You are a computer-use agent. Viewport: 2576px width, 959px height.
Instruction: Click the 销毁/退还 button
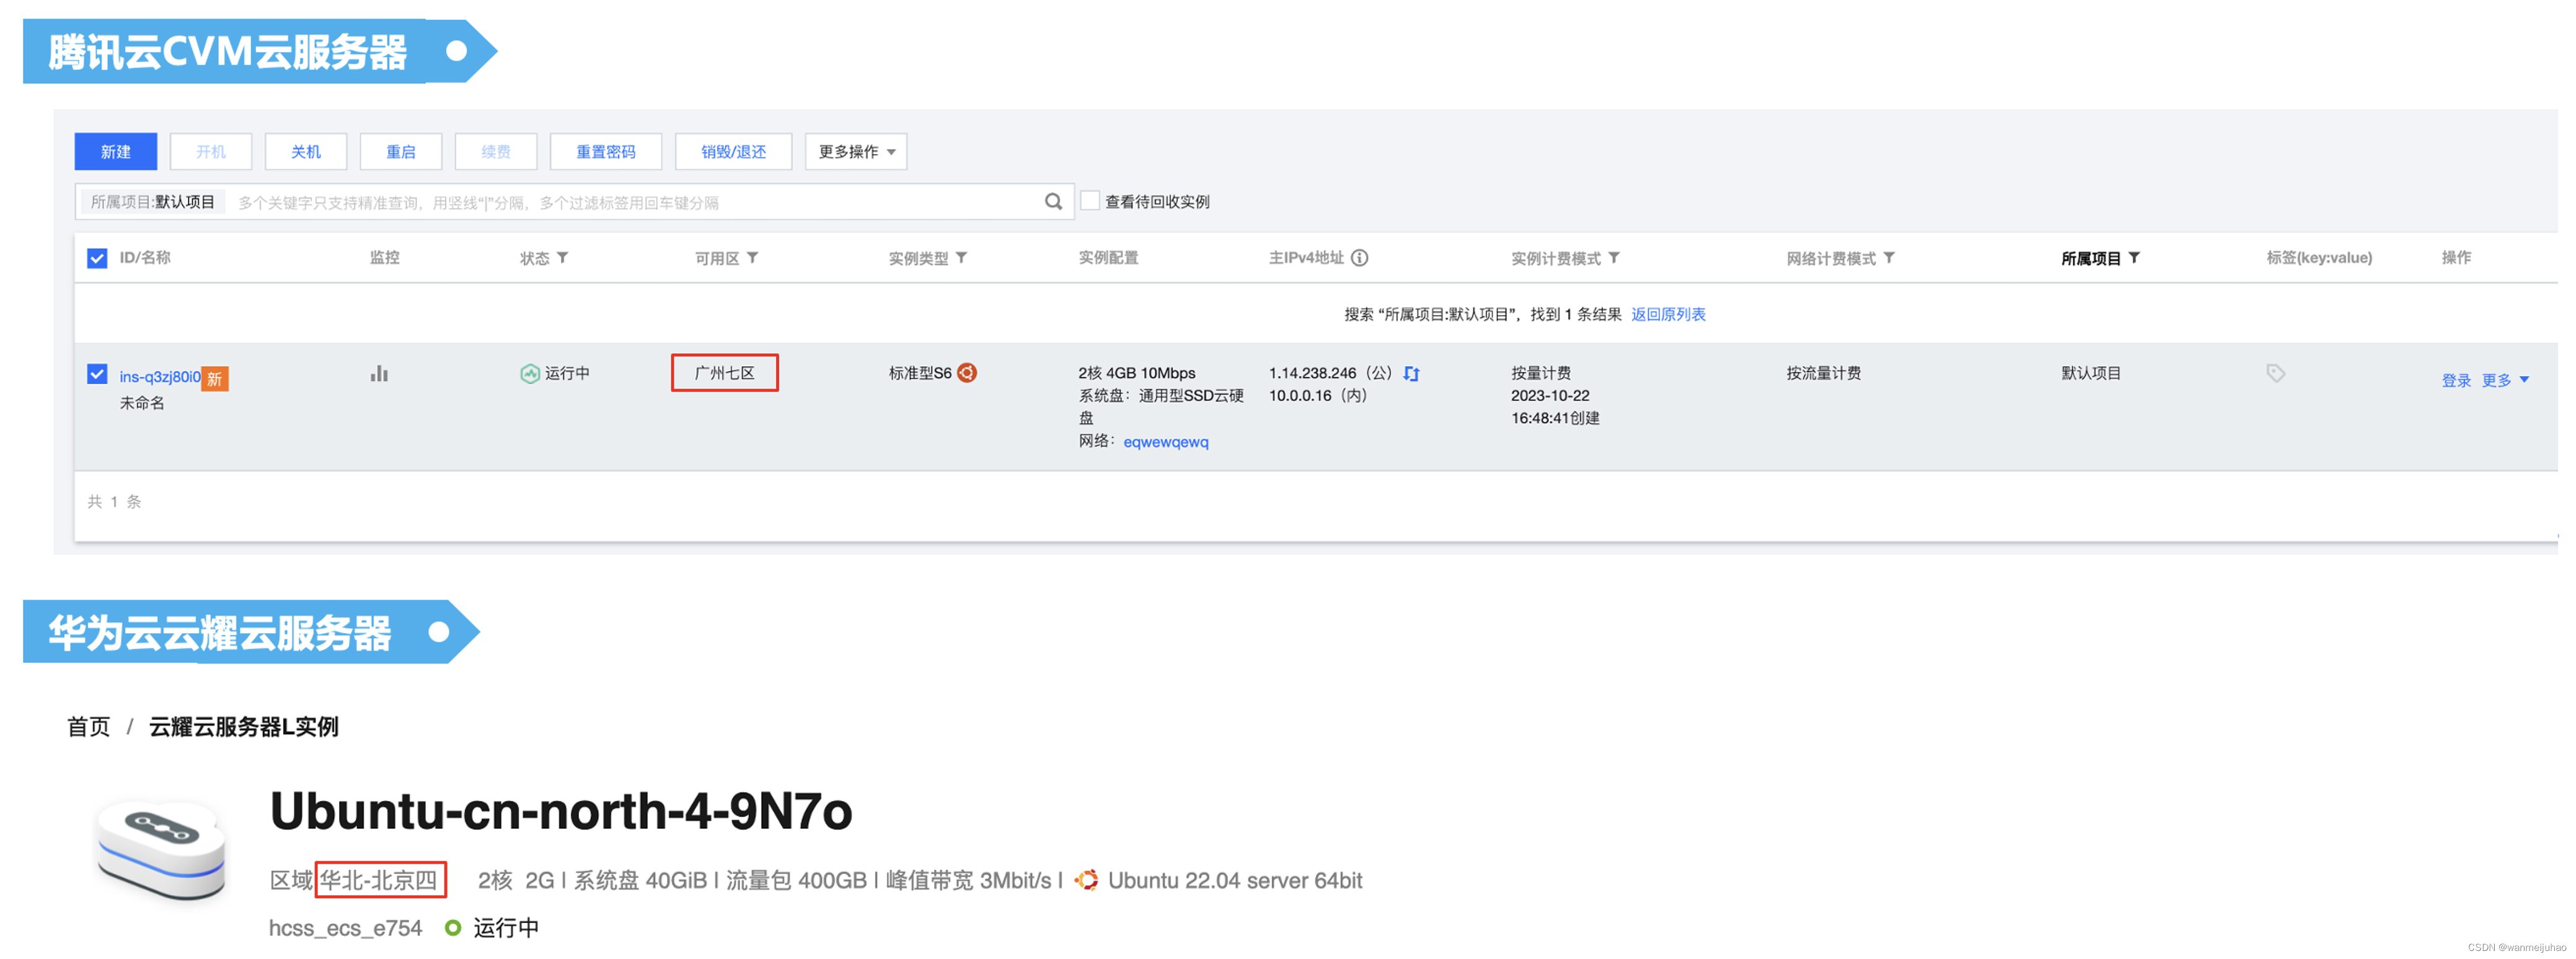tap(734, 152)
